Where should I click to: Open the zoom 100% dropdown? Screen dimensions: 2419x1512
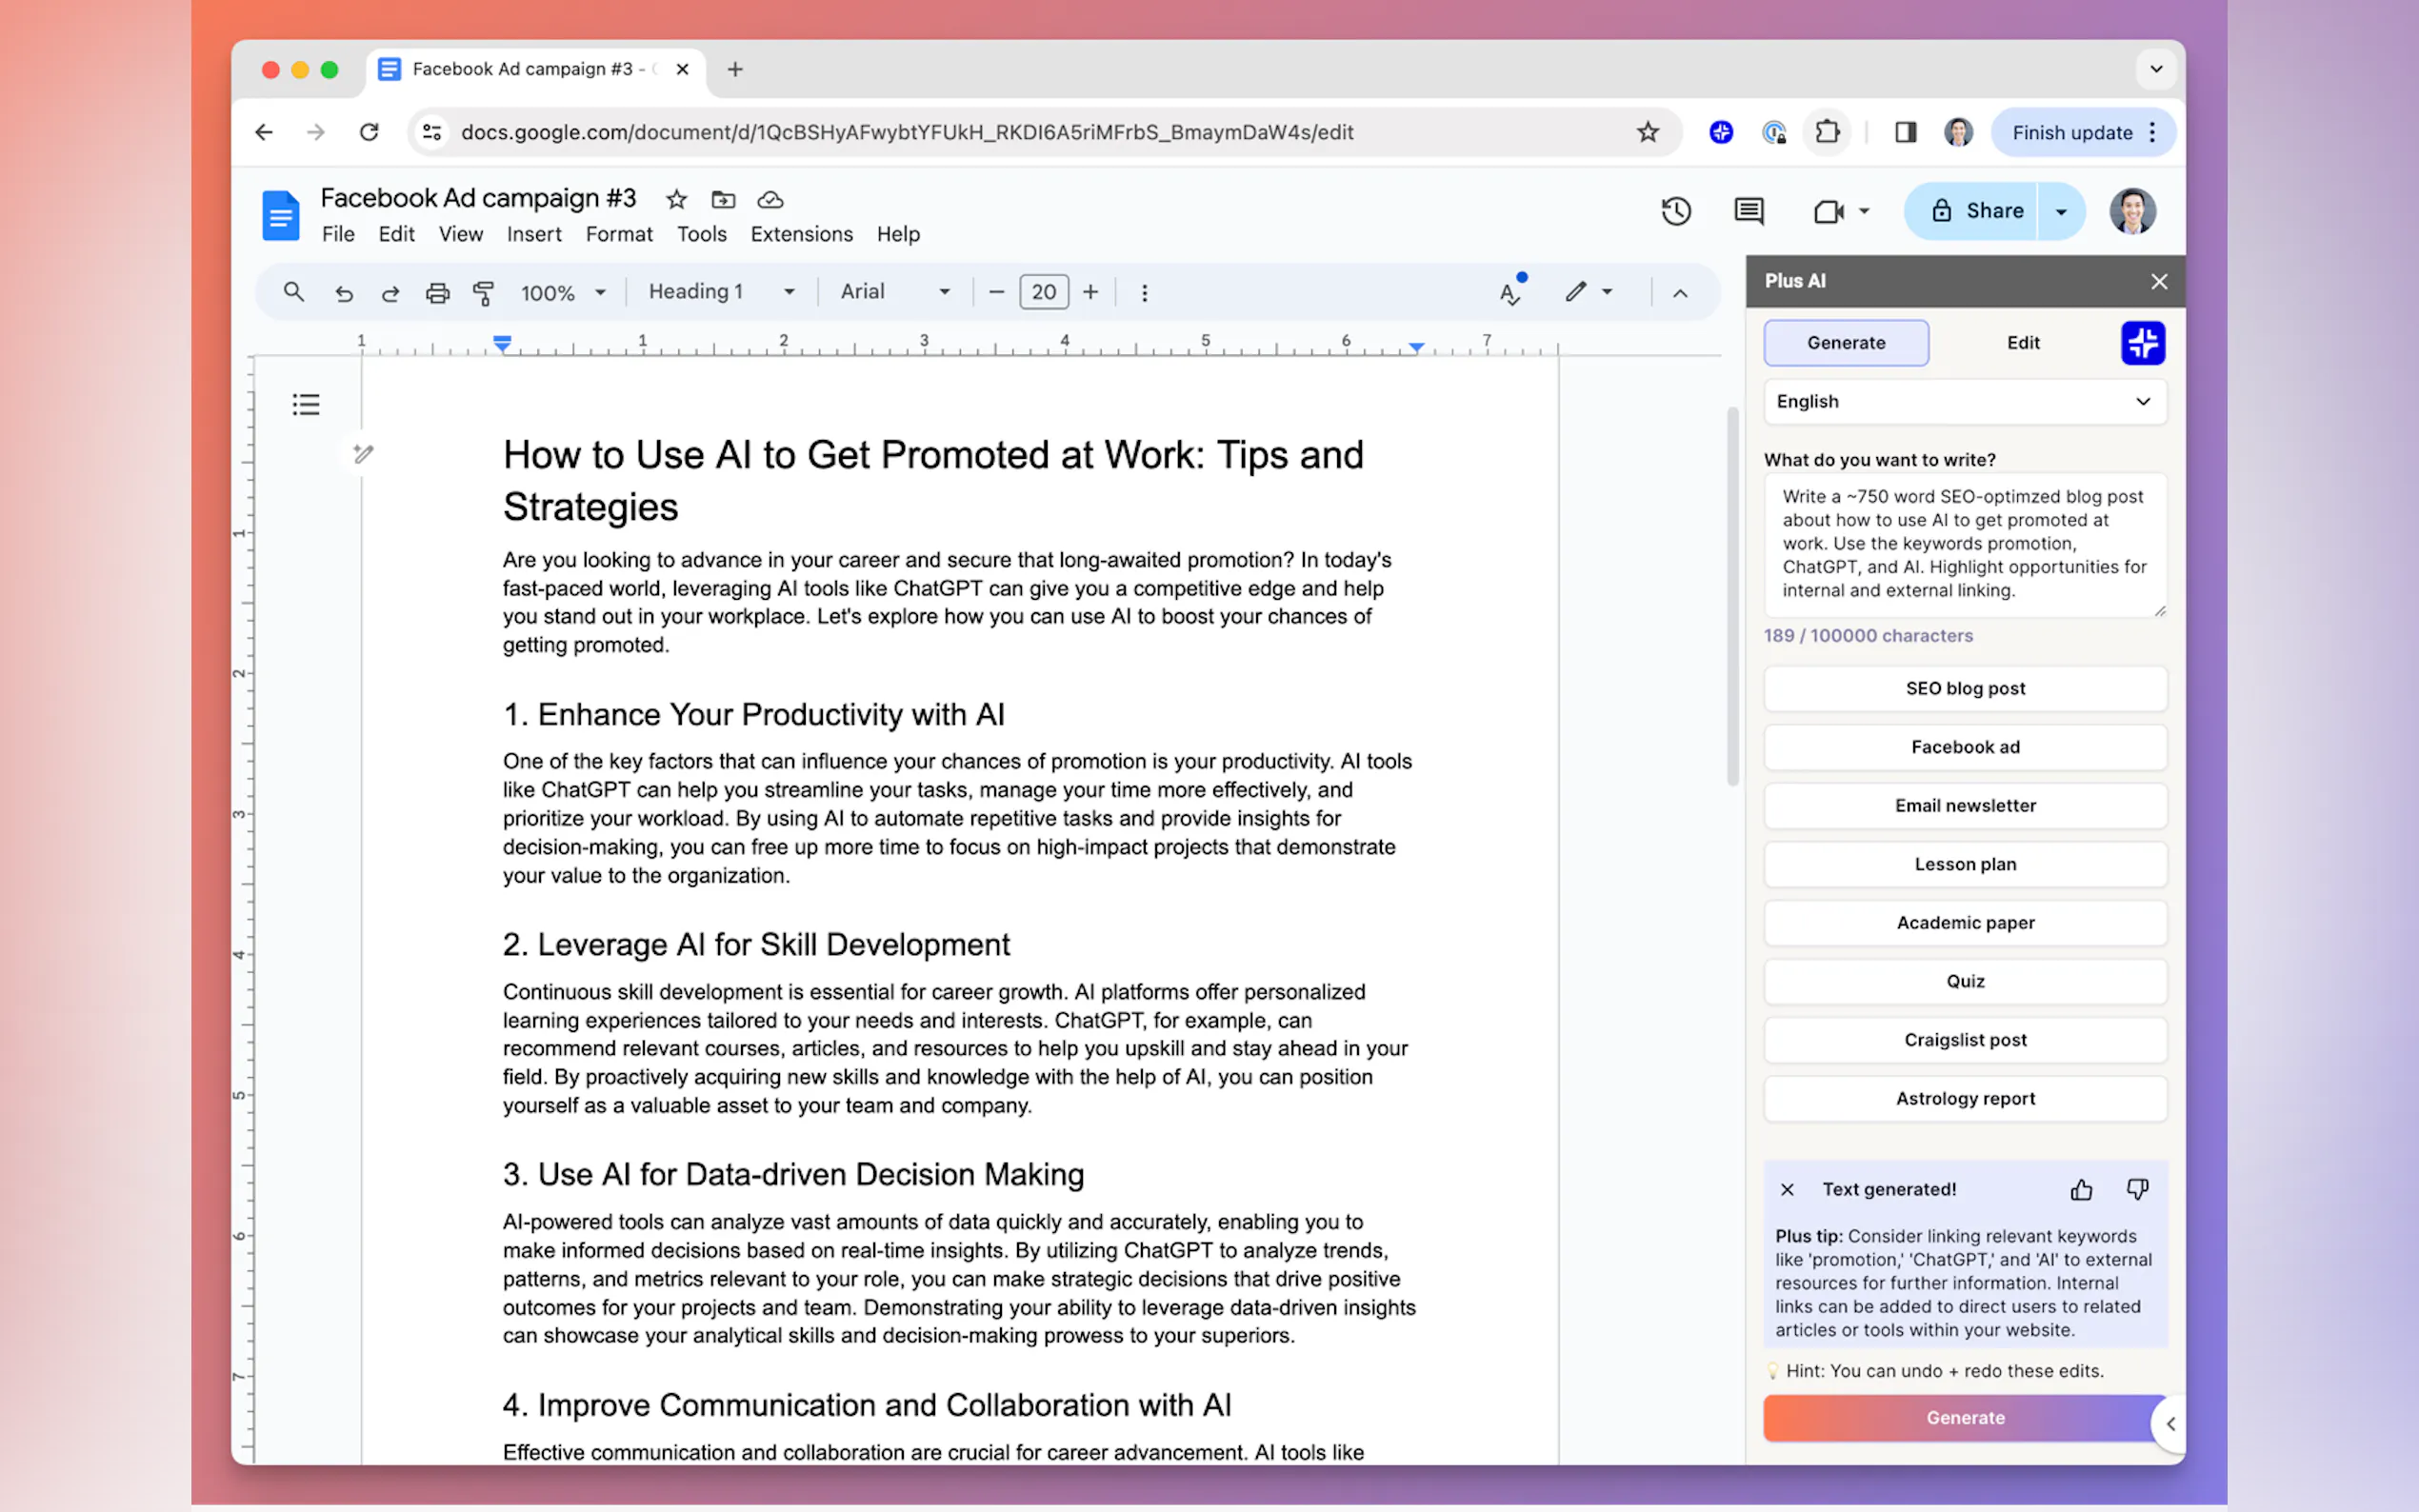(564, 293)
